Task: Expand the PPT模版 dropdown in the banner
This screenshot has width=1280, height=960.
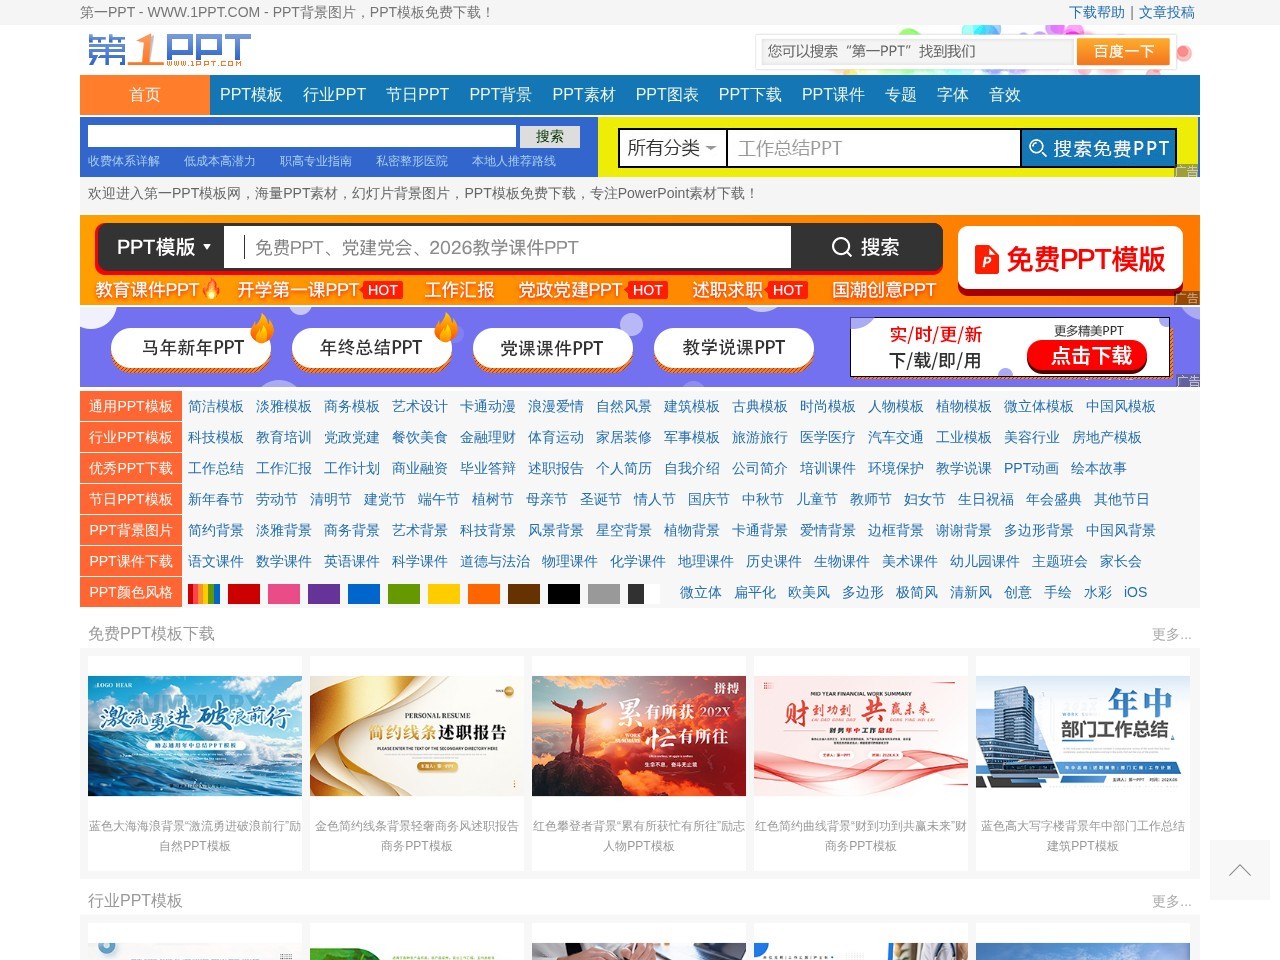Action: pos(162,247)
